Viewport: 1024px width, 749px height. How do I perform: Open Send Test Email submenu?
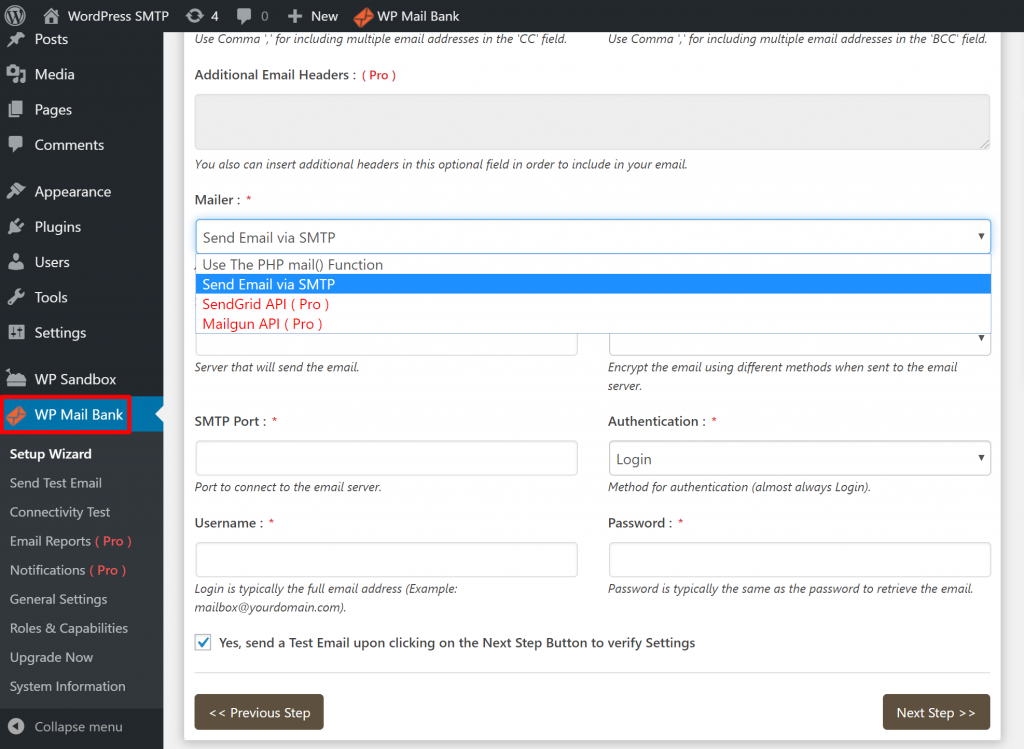(x=56, y=483)
